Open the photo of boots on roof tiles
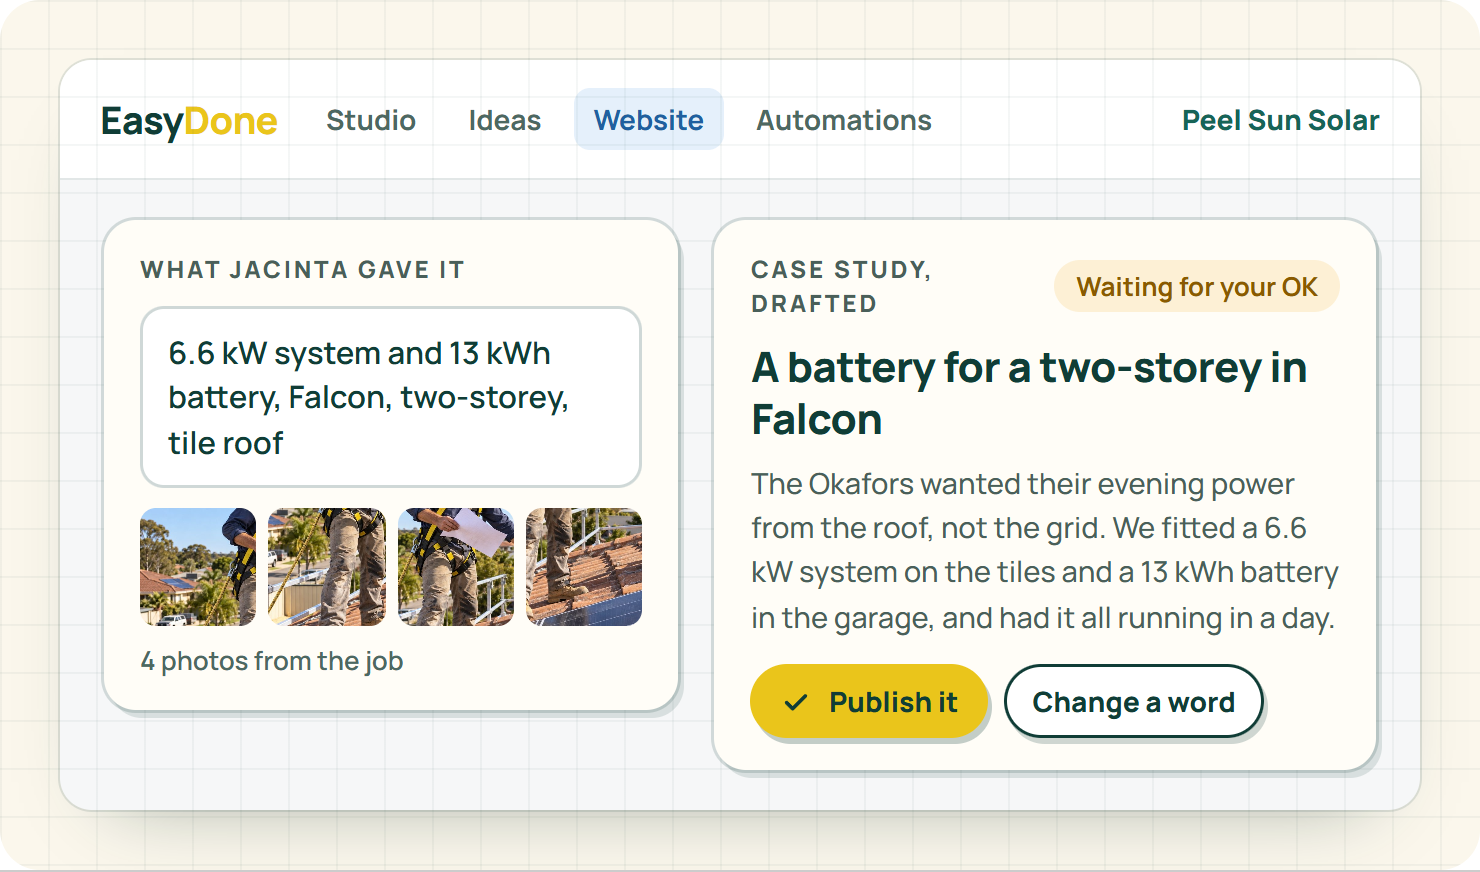The image size is (1480, 872). click(x=584, y=567)
